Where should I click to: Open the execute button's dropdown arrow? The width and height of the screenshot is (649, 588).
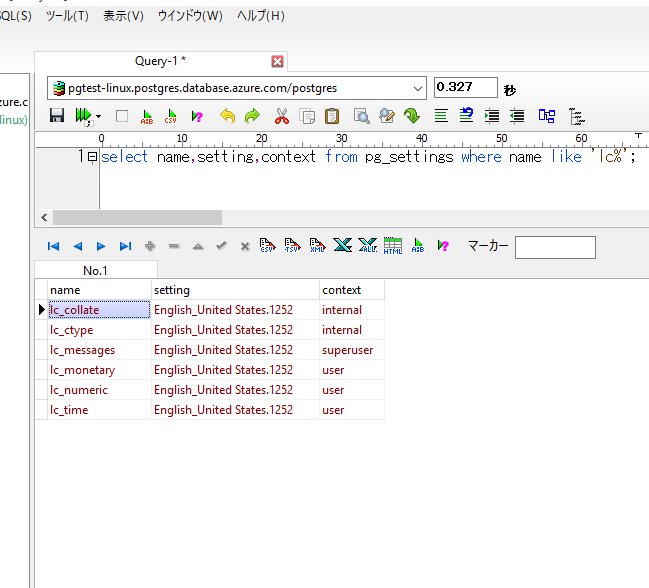click(99, 117)
